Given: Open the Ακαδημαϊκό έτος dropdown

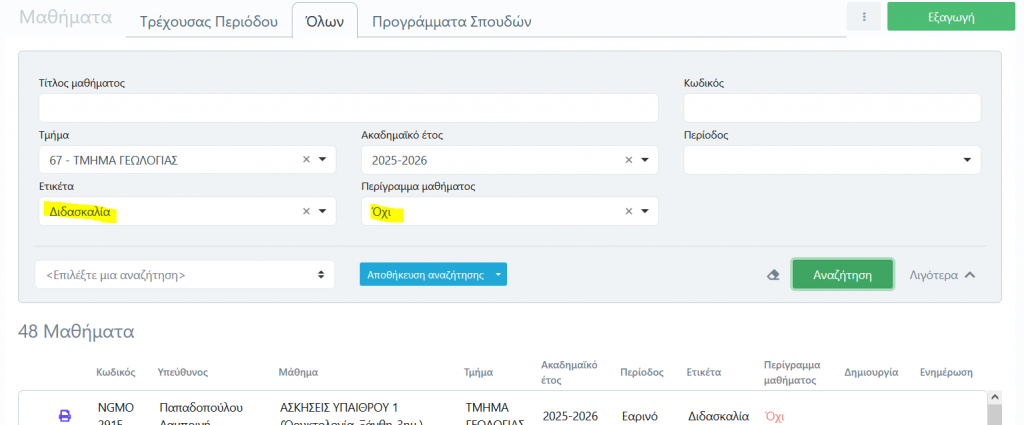Looking at the screenshot, I should [x=645, y=160].
